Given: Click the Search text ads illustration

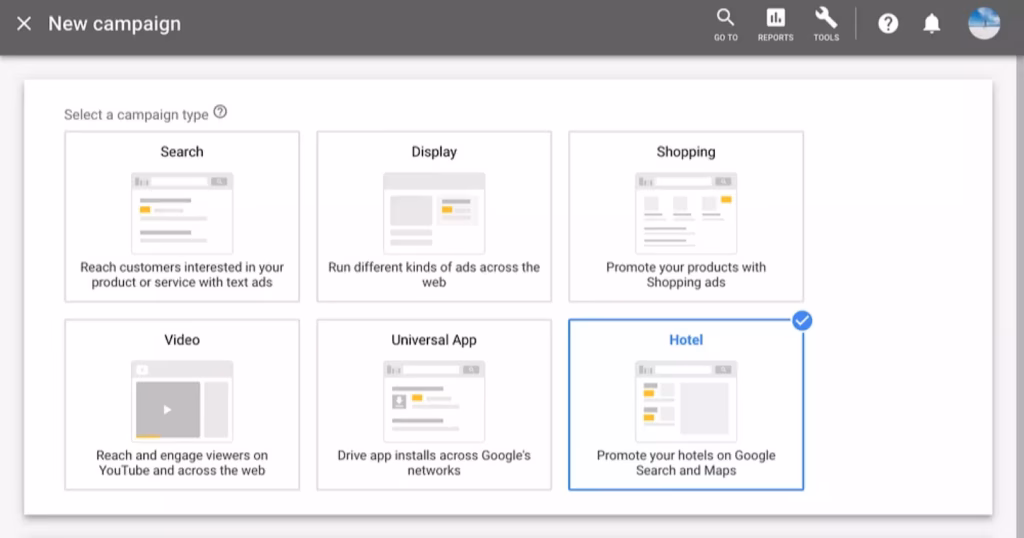Looking at the screenshot, I should (x=182, y=213).
